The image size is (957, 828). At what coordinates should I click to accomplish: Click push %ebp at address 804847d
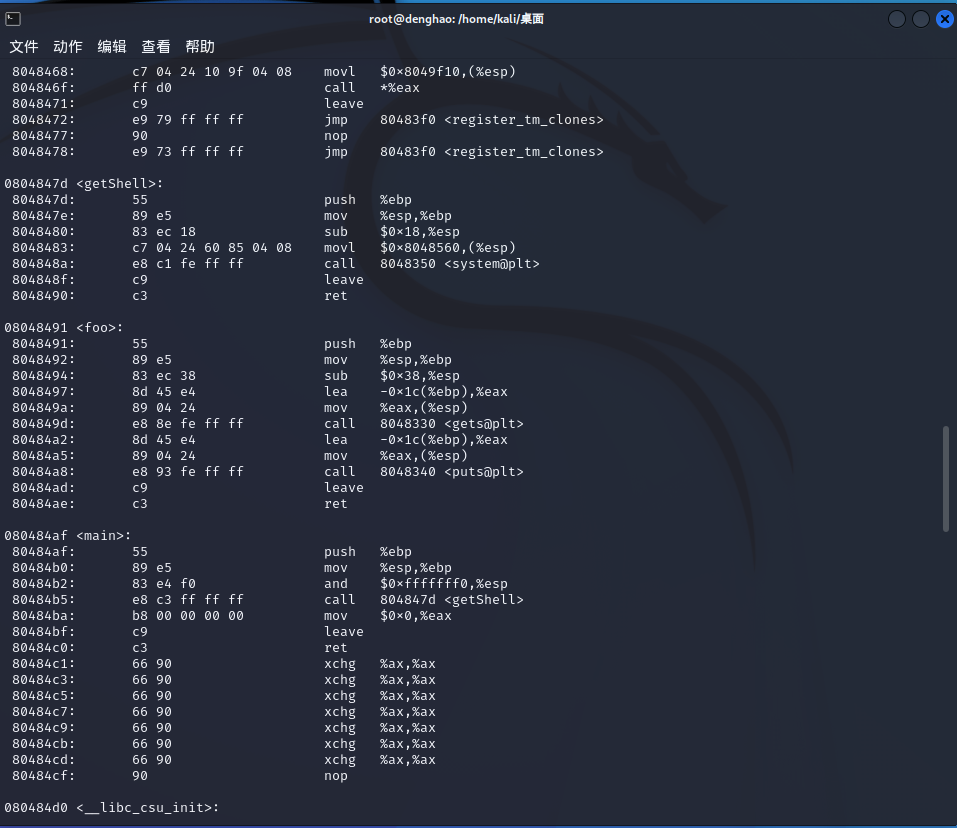pos(368,200)
